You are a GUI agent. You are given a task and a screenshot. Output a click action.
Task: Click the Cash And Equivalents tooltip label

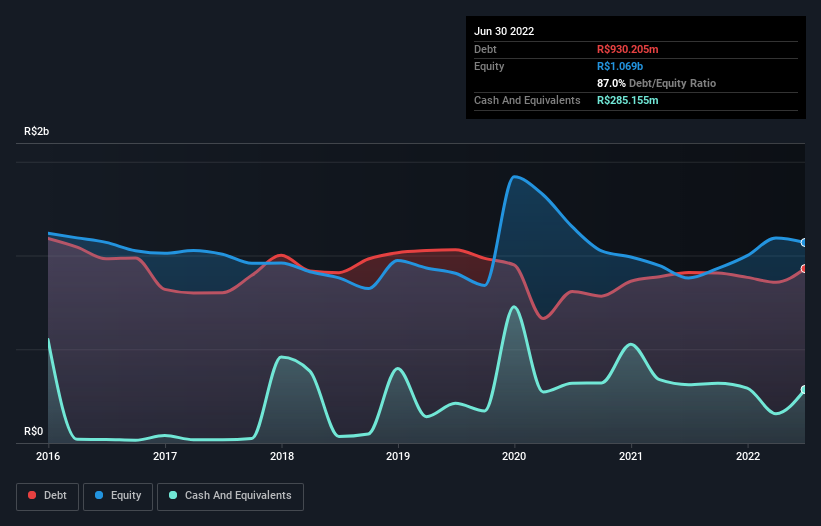(x=527, y=100)
